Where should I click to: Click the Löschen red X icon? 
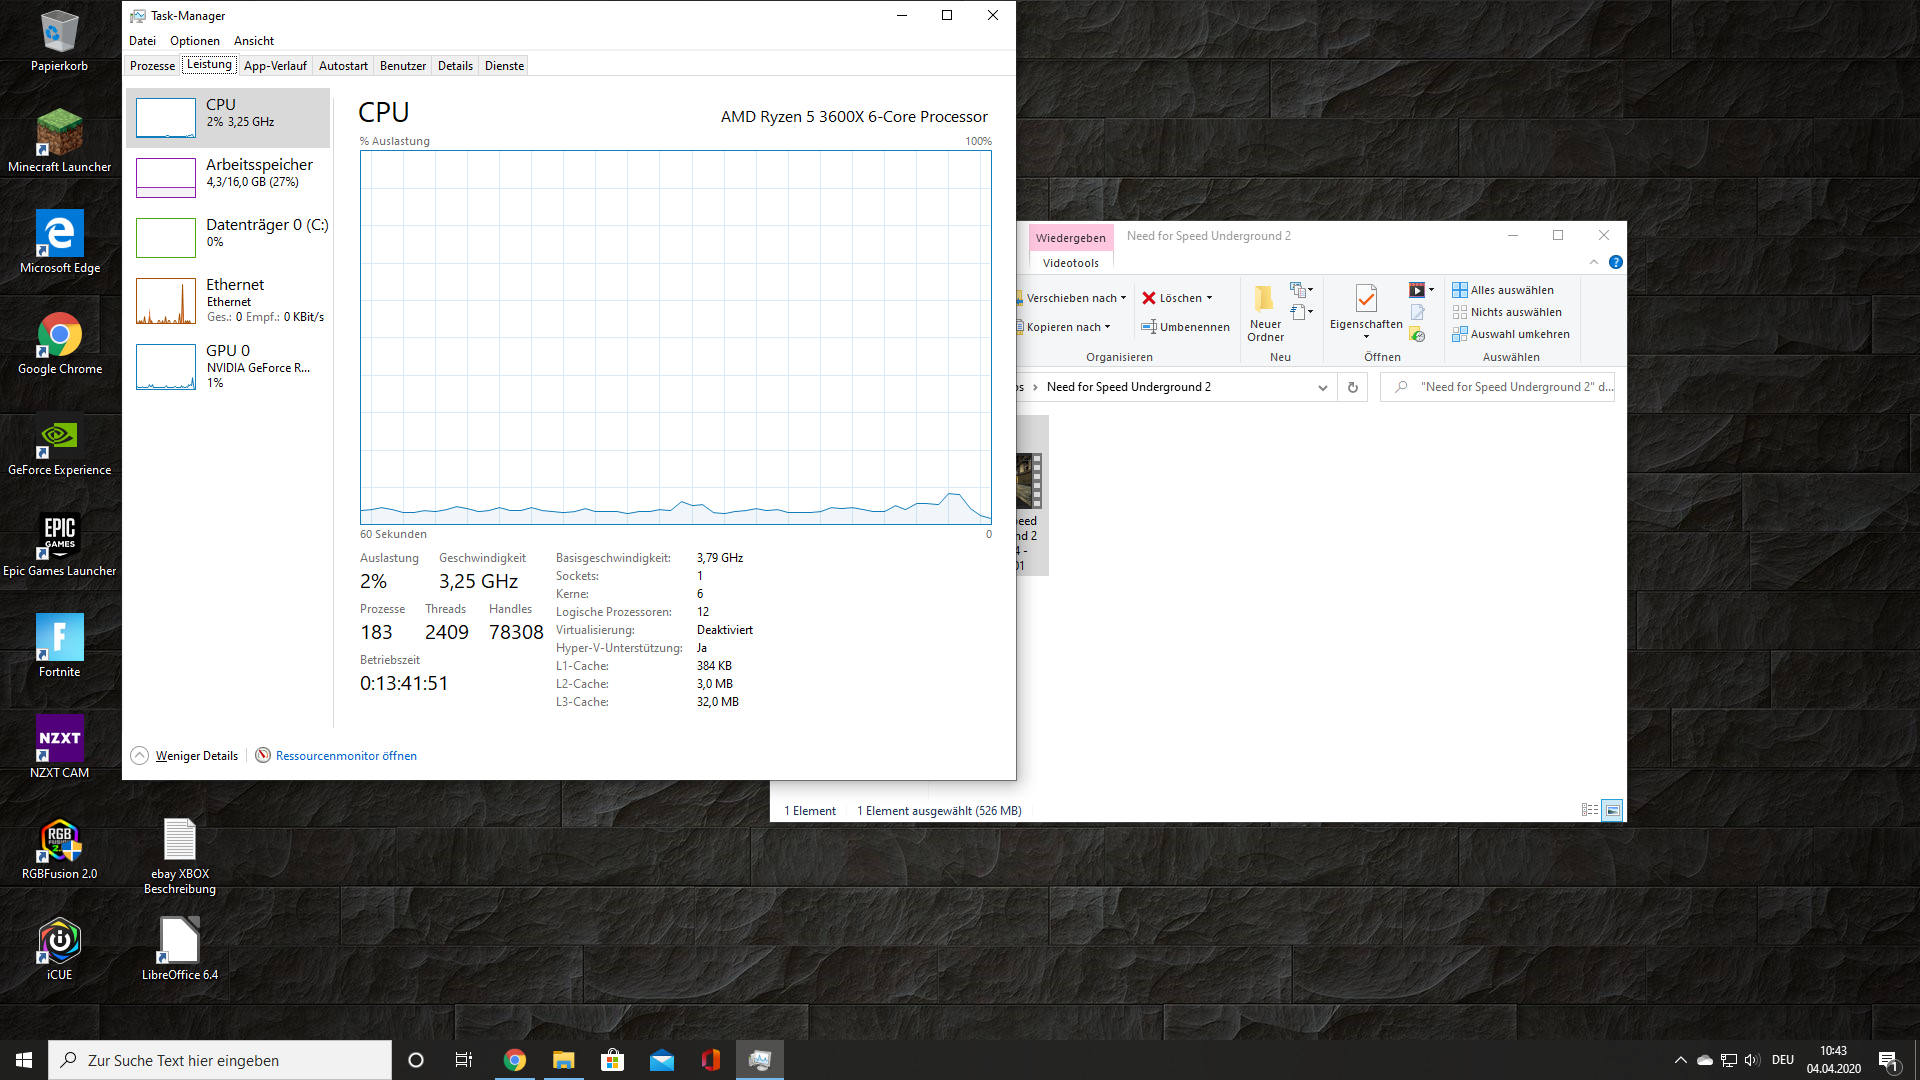click(1149, 298)
